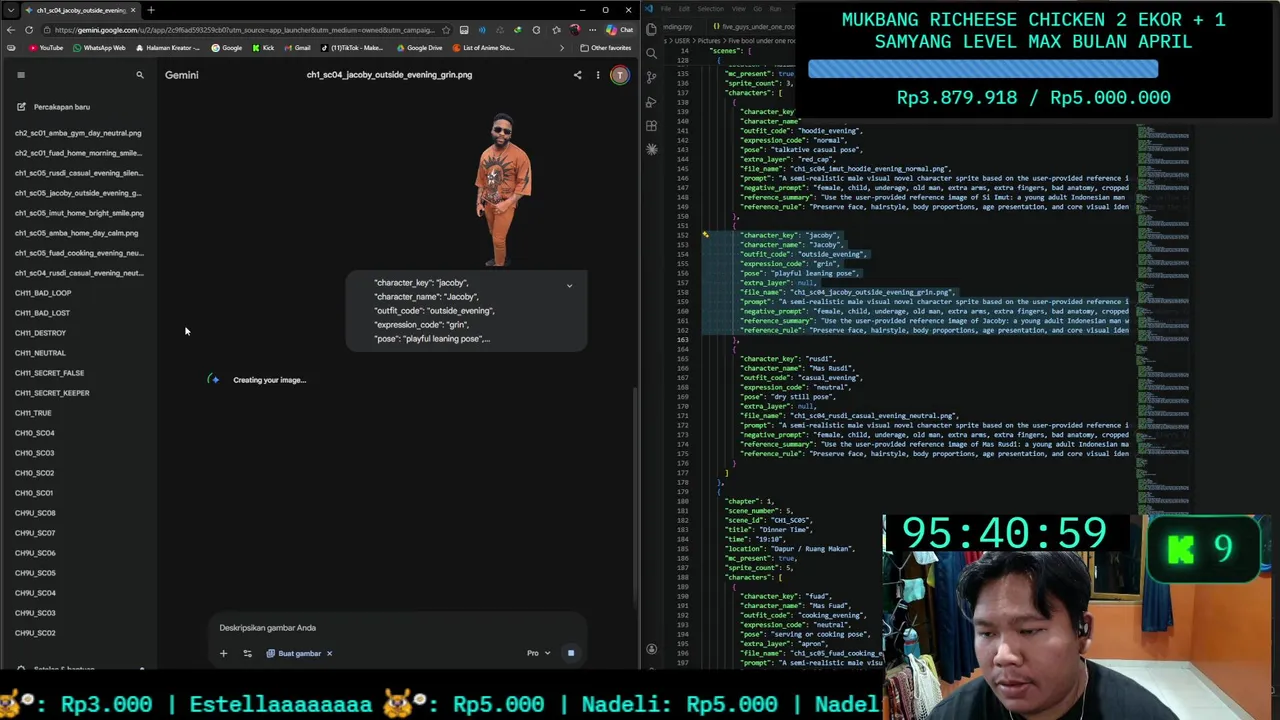Open the Pro model selector dropdown
This screenshot has width=1280, height=720.
pyautogui.click(x=539, y=653)
